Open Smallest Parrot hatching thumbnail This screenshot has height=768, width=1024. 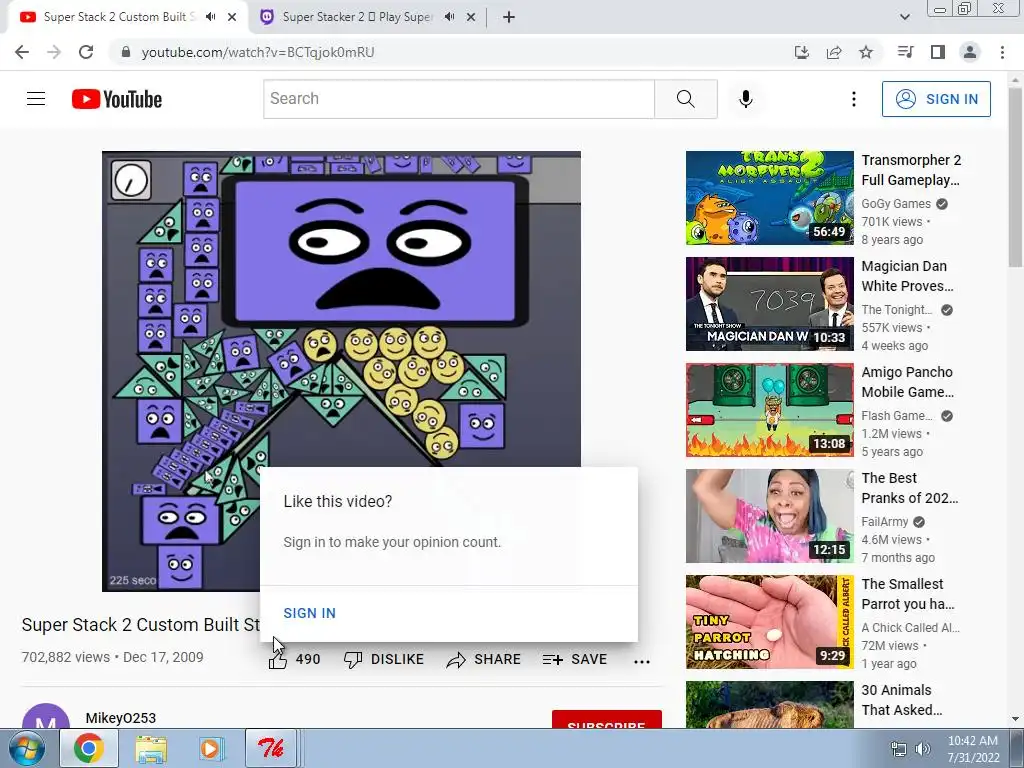point(769,622)
